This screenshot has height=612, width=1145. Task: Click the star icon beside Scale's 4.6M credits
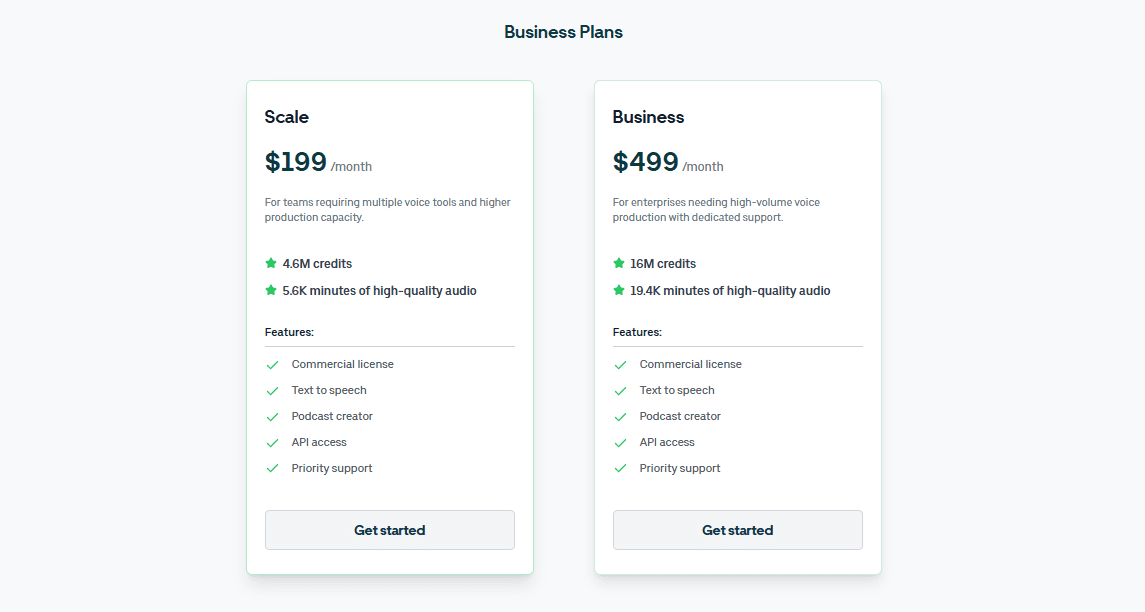pos(271,263)
